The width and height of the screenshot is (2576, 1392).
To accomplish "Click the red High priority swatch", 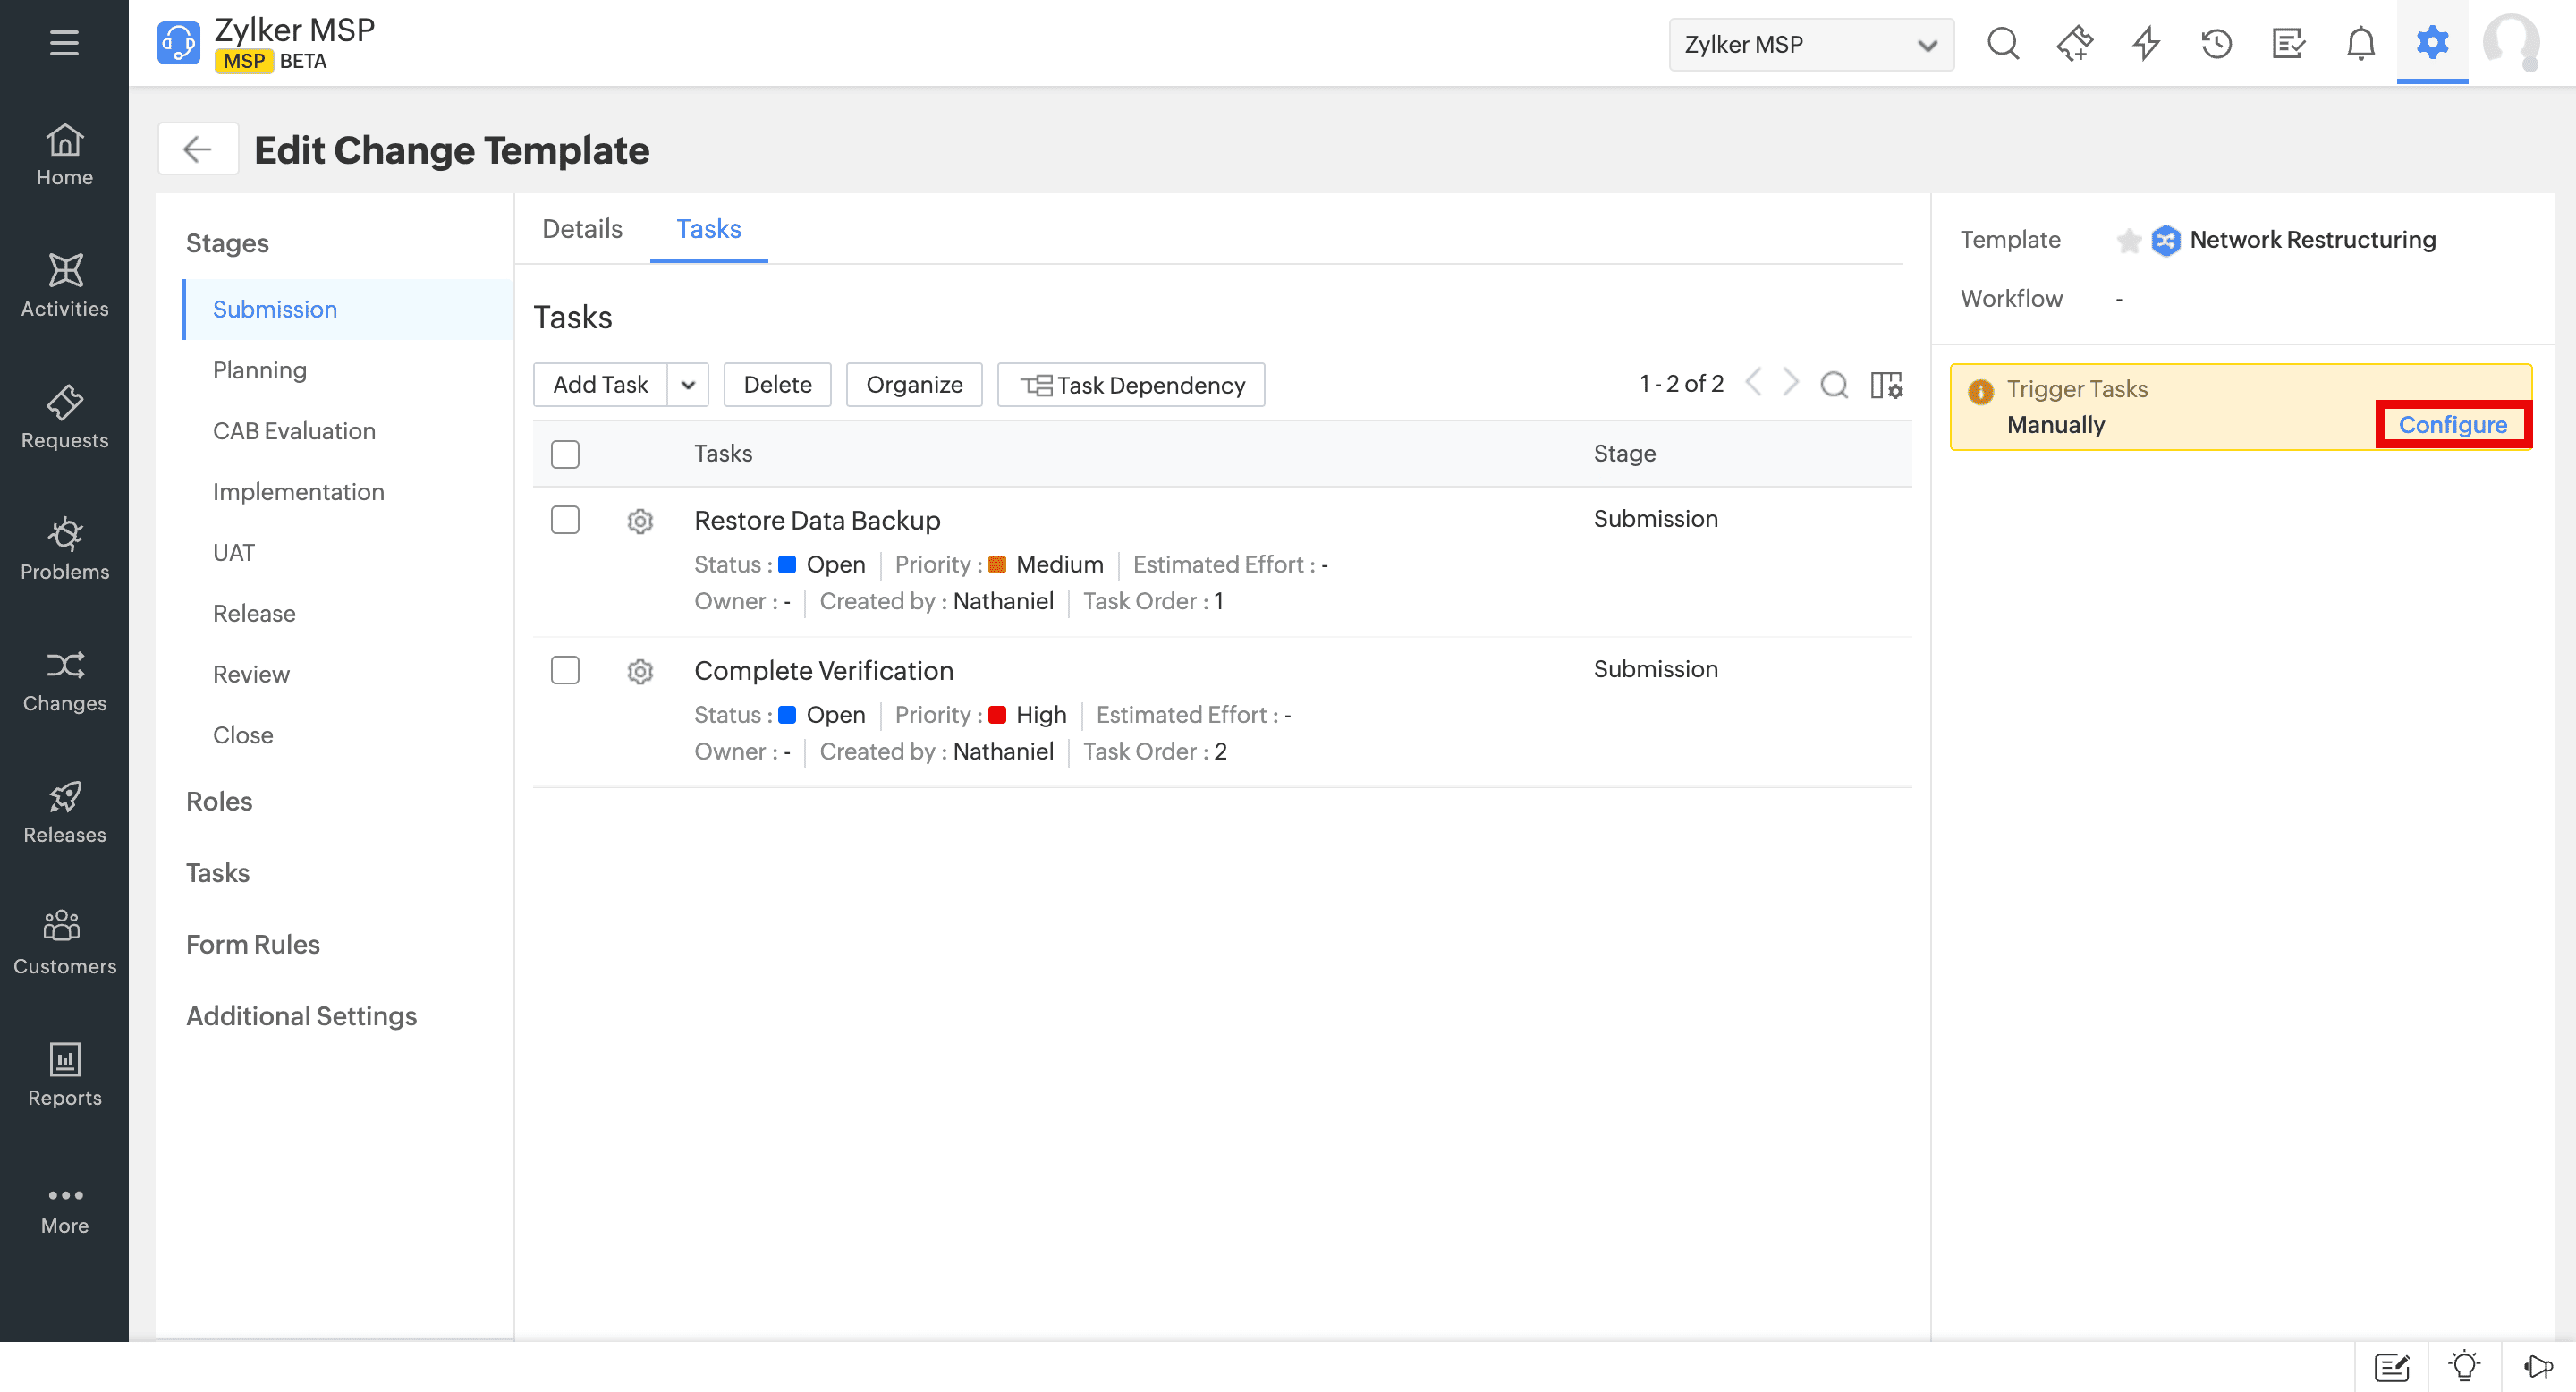I will click(997, 715).
